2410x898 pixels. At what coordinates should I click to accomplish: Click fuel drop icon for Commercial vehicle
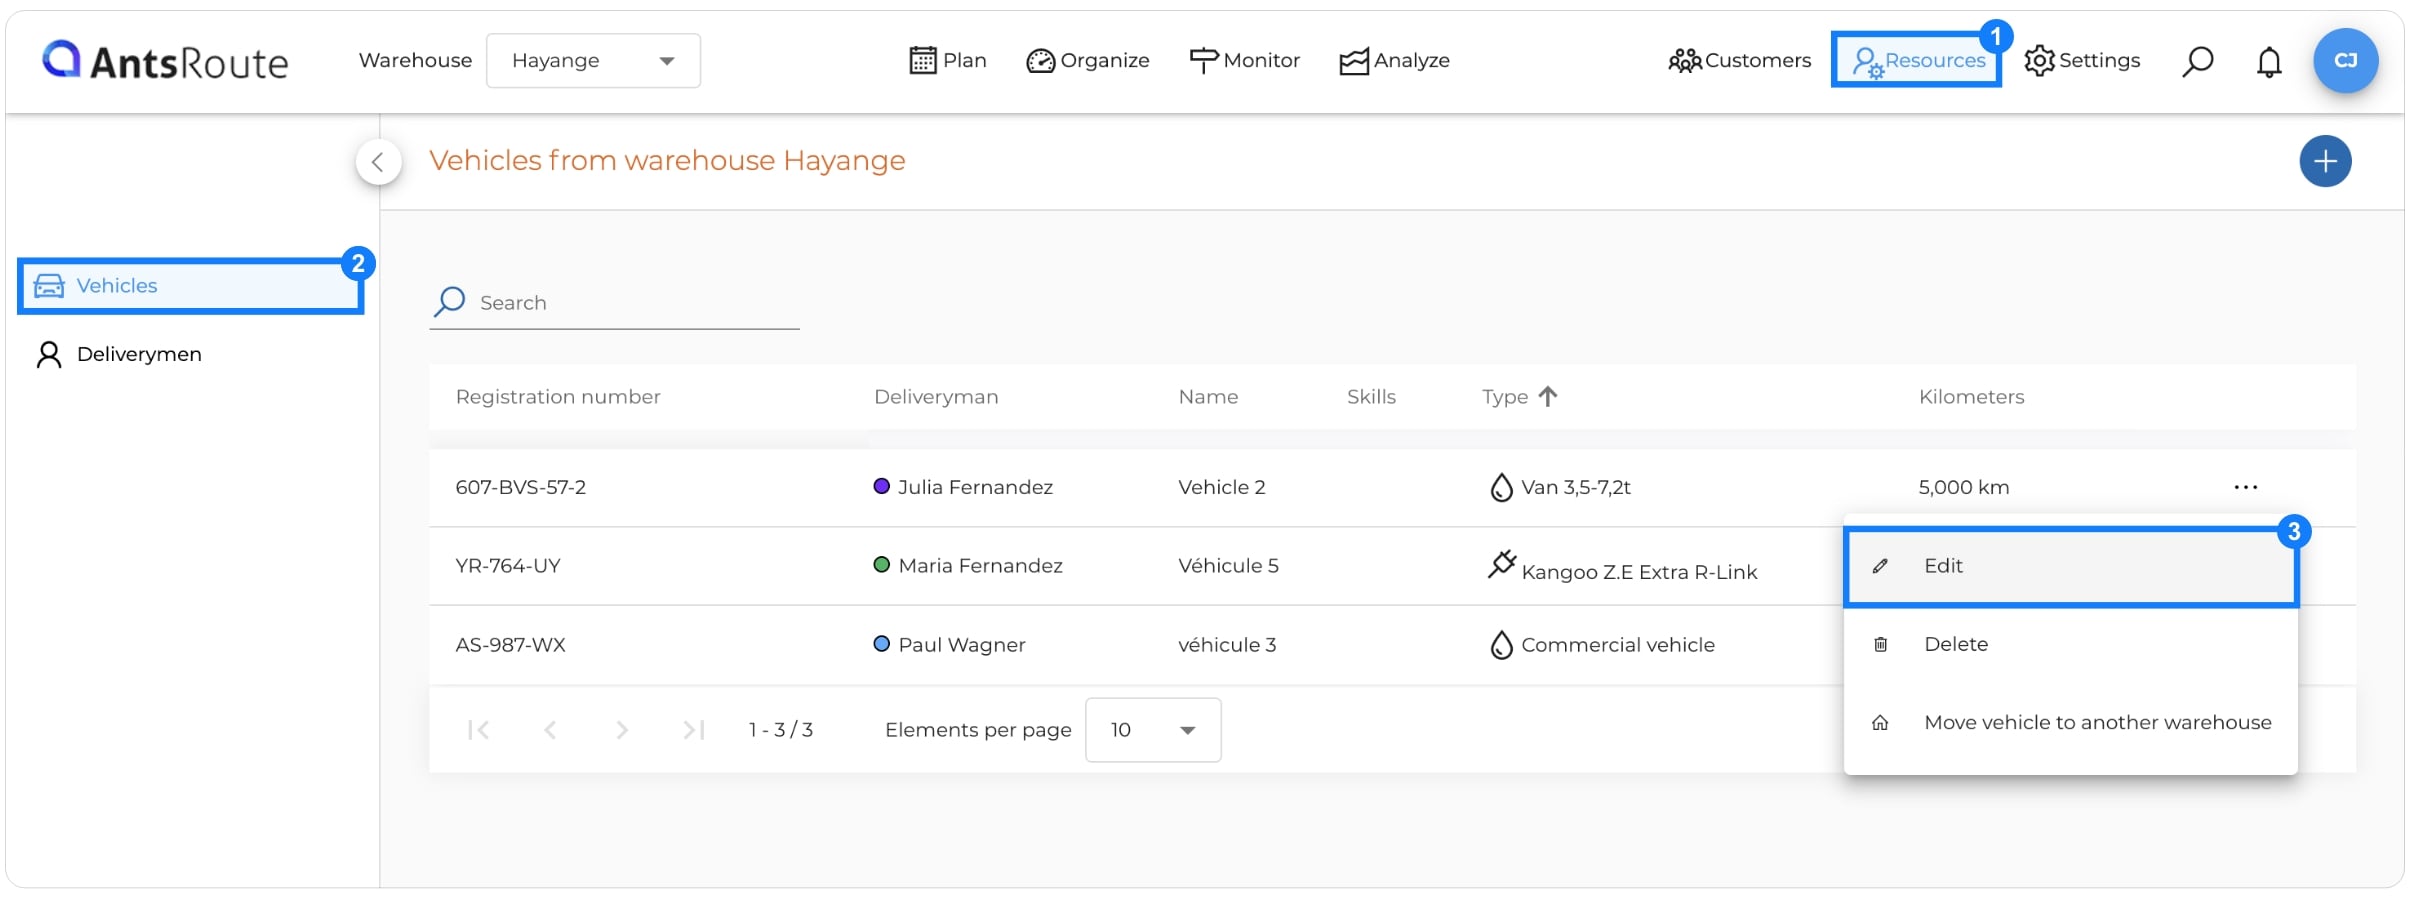[1501, 645]
